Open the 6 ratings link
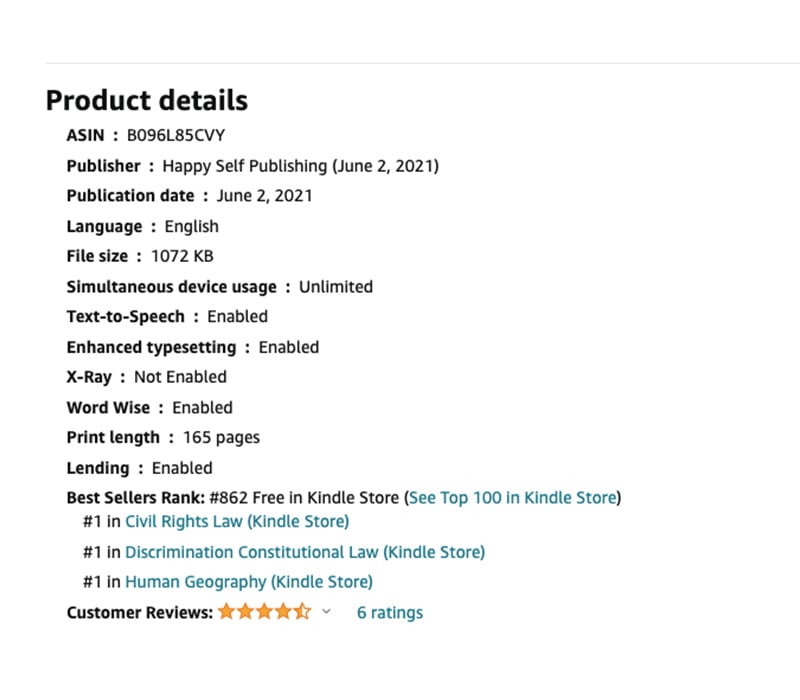800x700 pixels. [389, 612]
